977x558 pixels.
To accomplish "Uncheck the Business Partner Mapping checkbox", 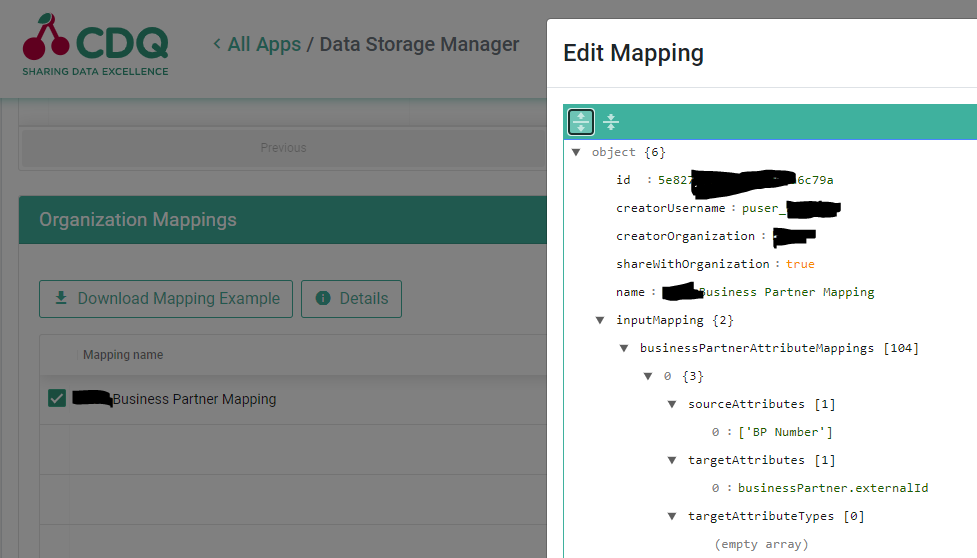I will pyautogui.click(x=57, y=399).
